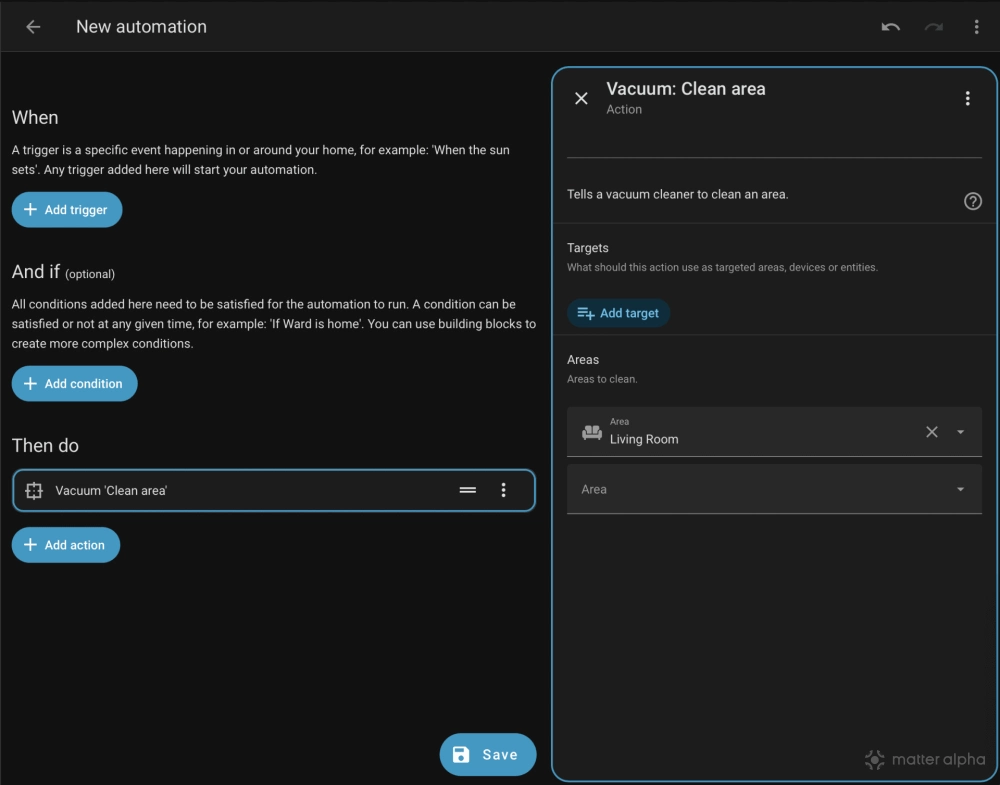The height and width of the screenshot is (785, 1000).
Task: Click the redo icon in the top toolbar
Action: tap(933, 26)
